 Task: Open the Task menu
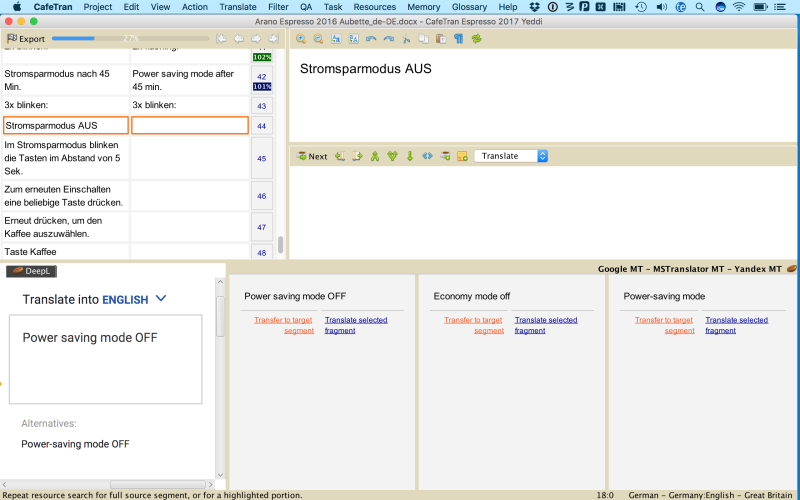click(x=333, y=7)
